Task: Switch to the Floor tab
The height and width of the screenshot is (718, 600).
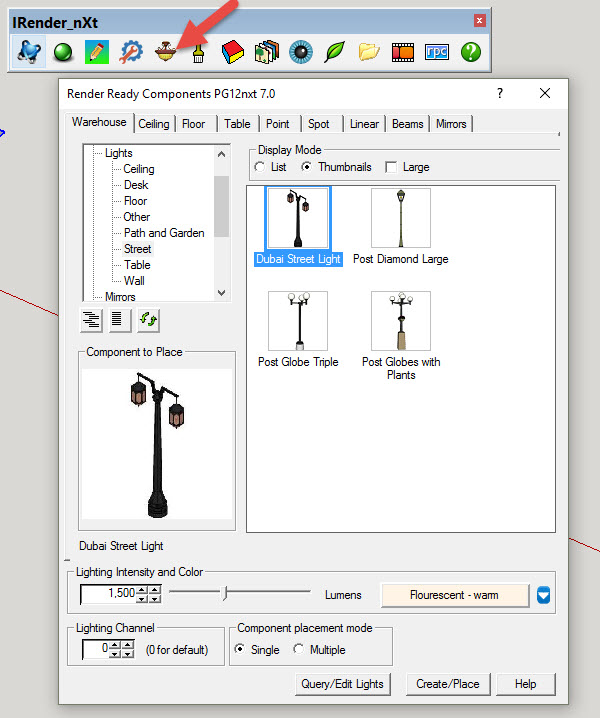Action: click(x=193, y=124)
